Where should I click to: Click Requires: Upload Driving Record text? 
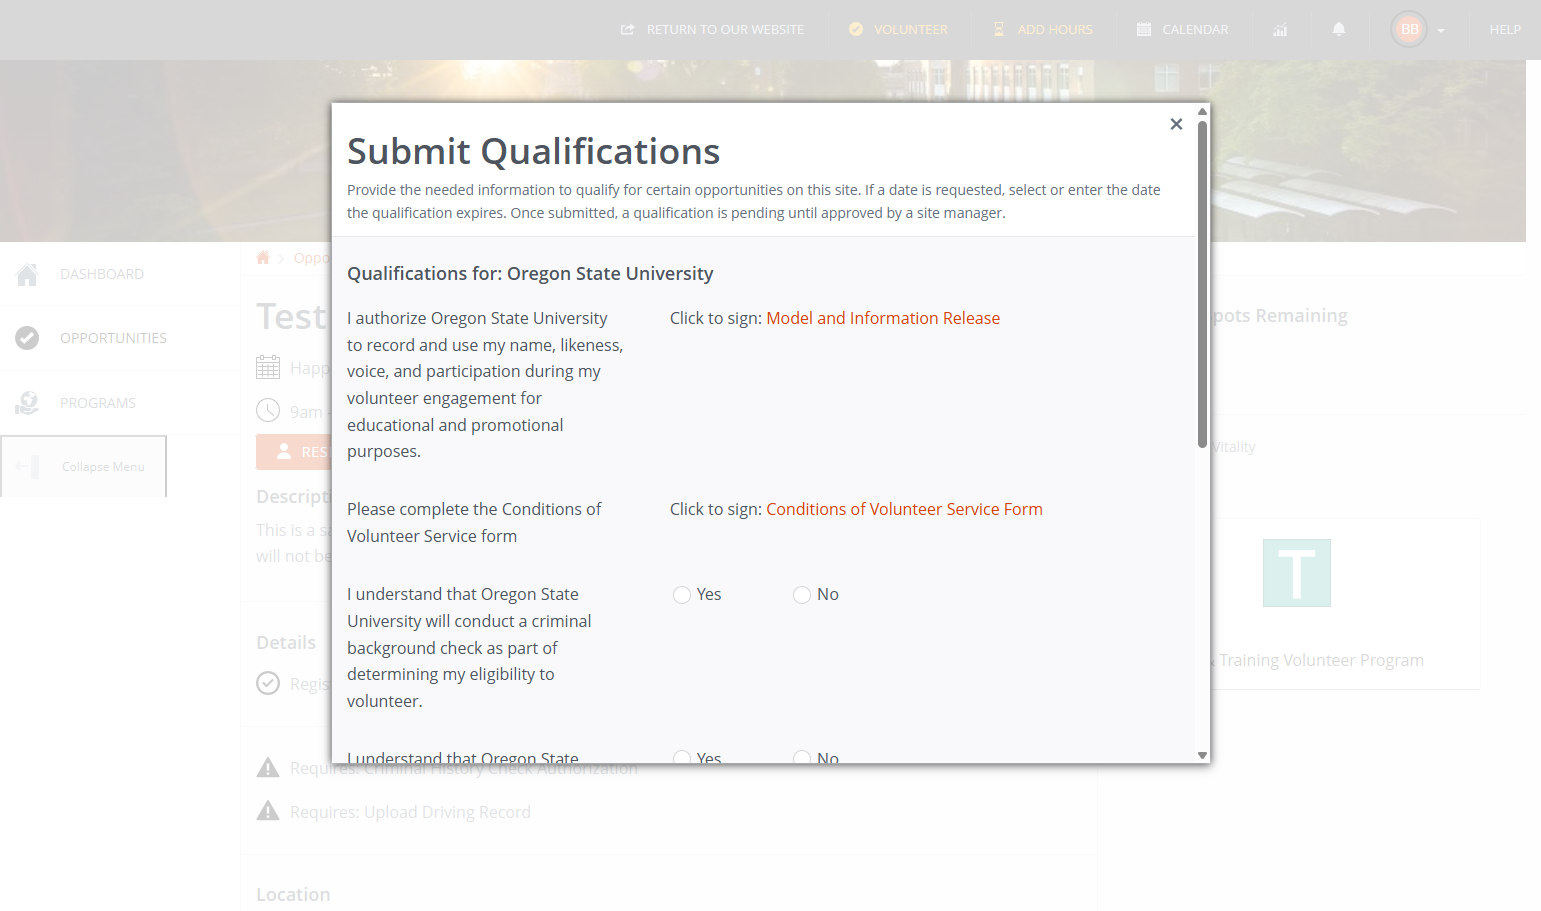tap(410, 812)
